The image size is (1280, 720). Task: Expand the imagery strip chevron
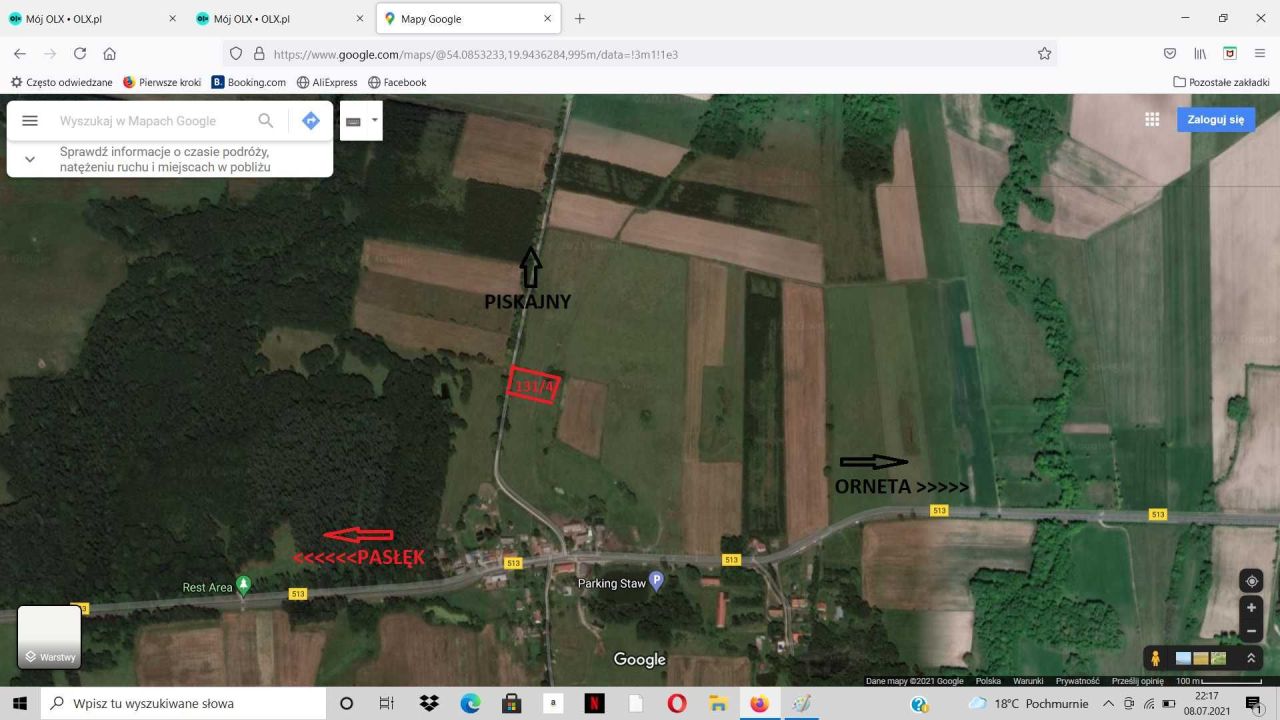coord(1249,658)
